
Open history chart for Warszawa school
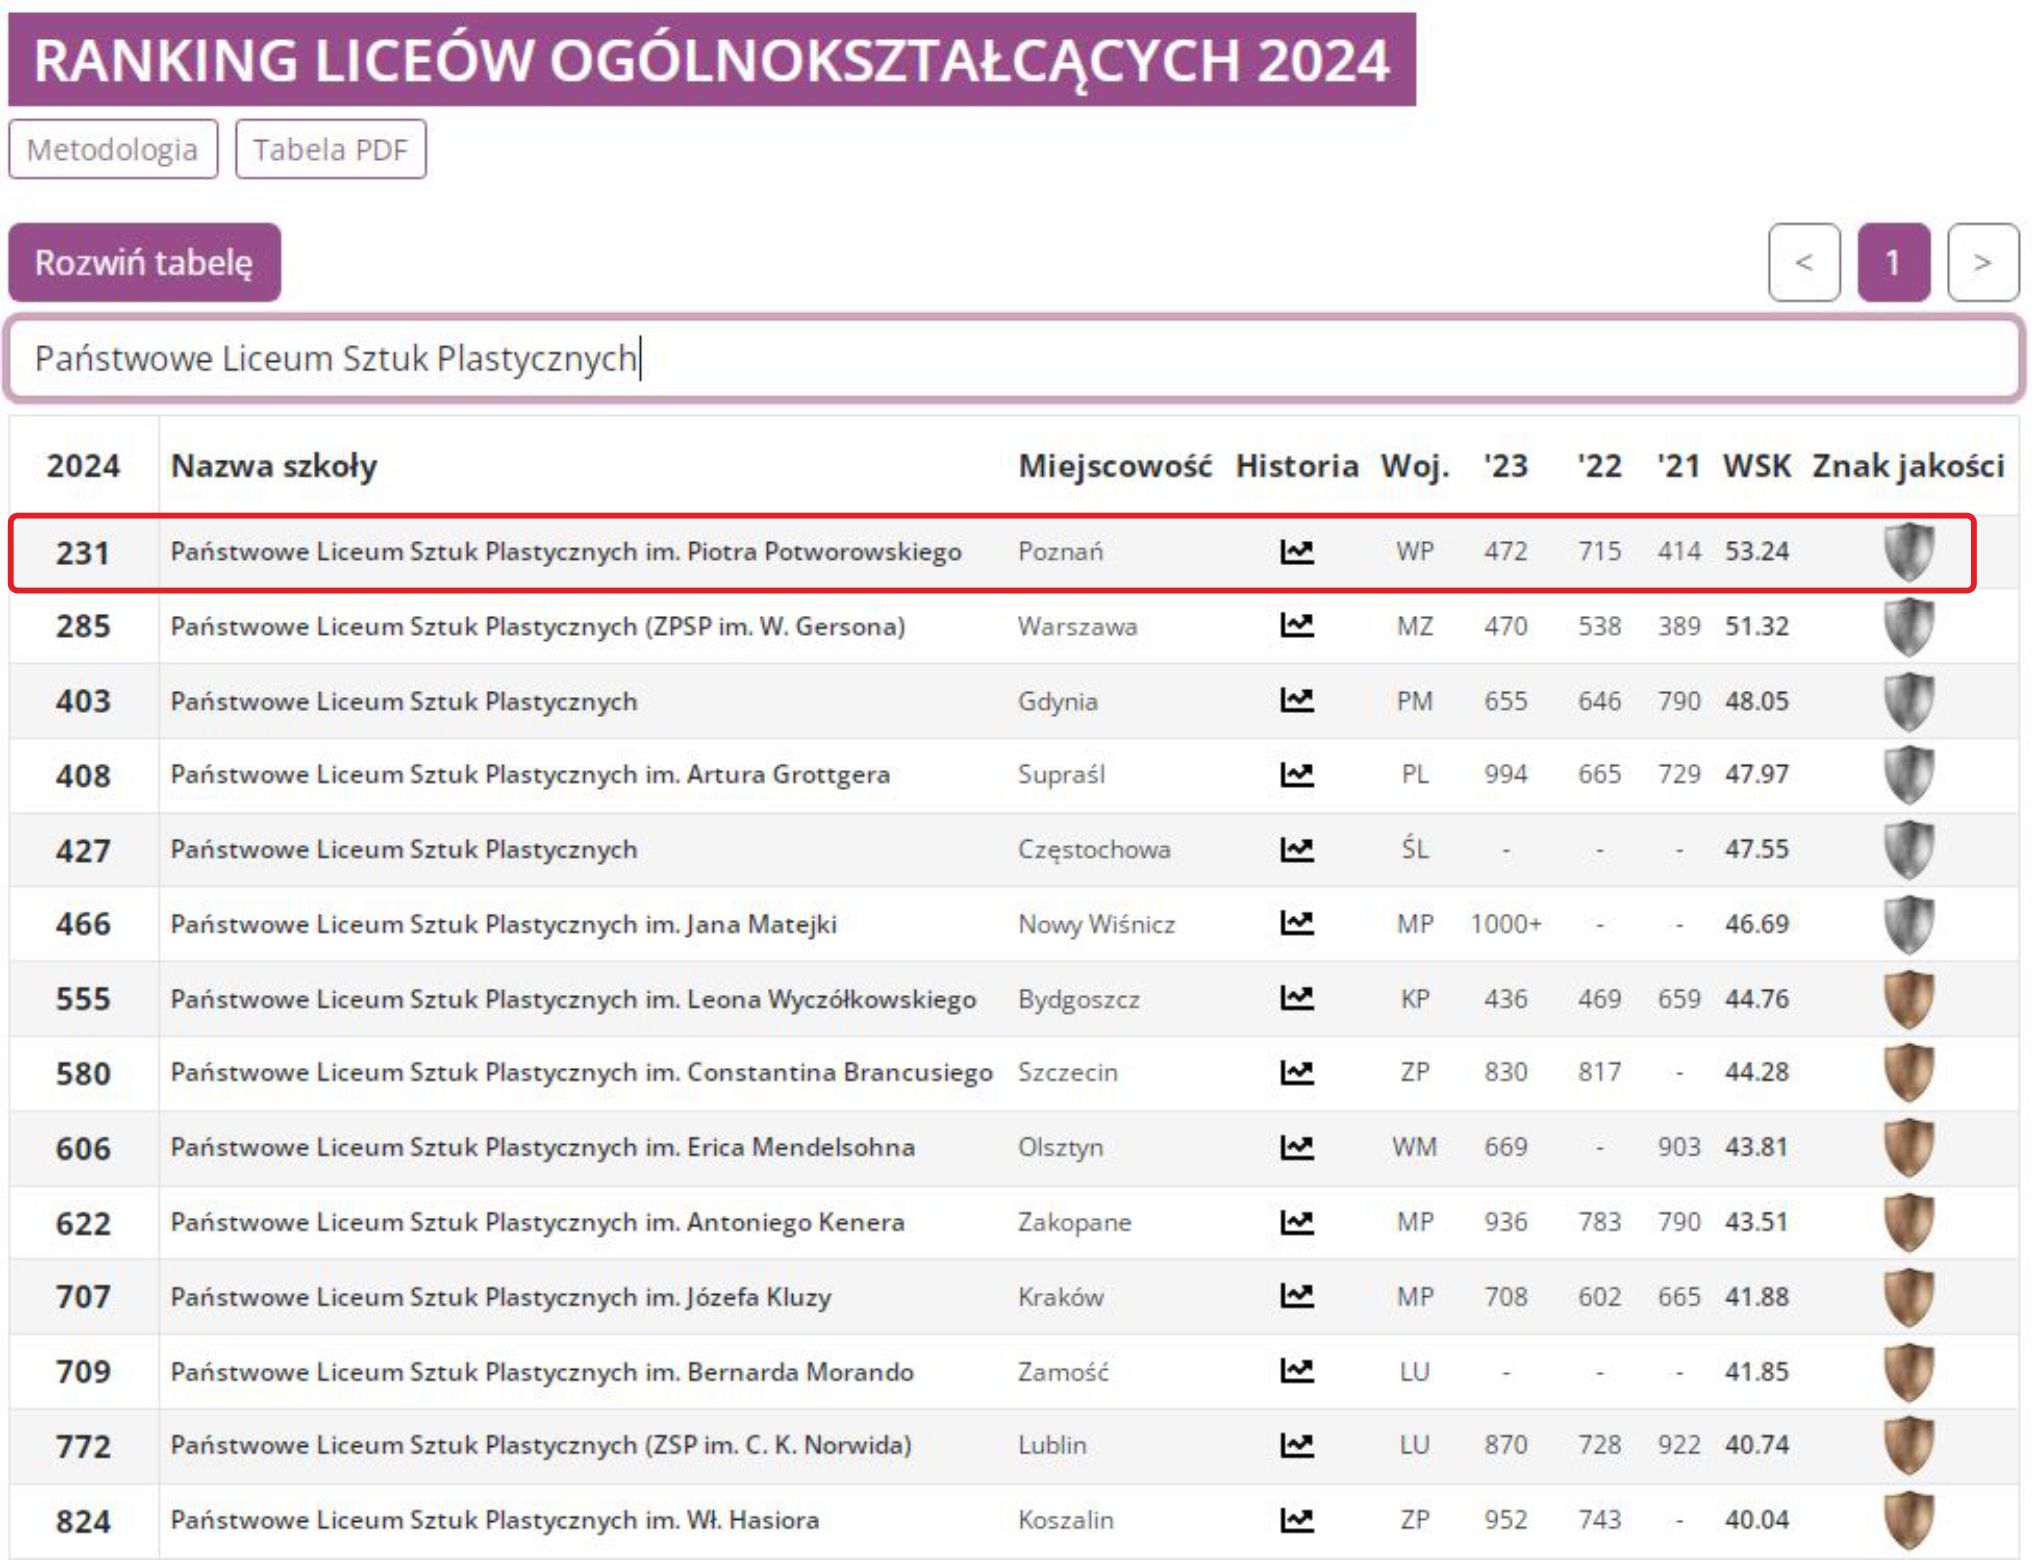[1296, 626]
